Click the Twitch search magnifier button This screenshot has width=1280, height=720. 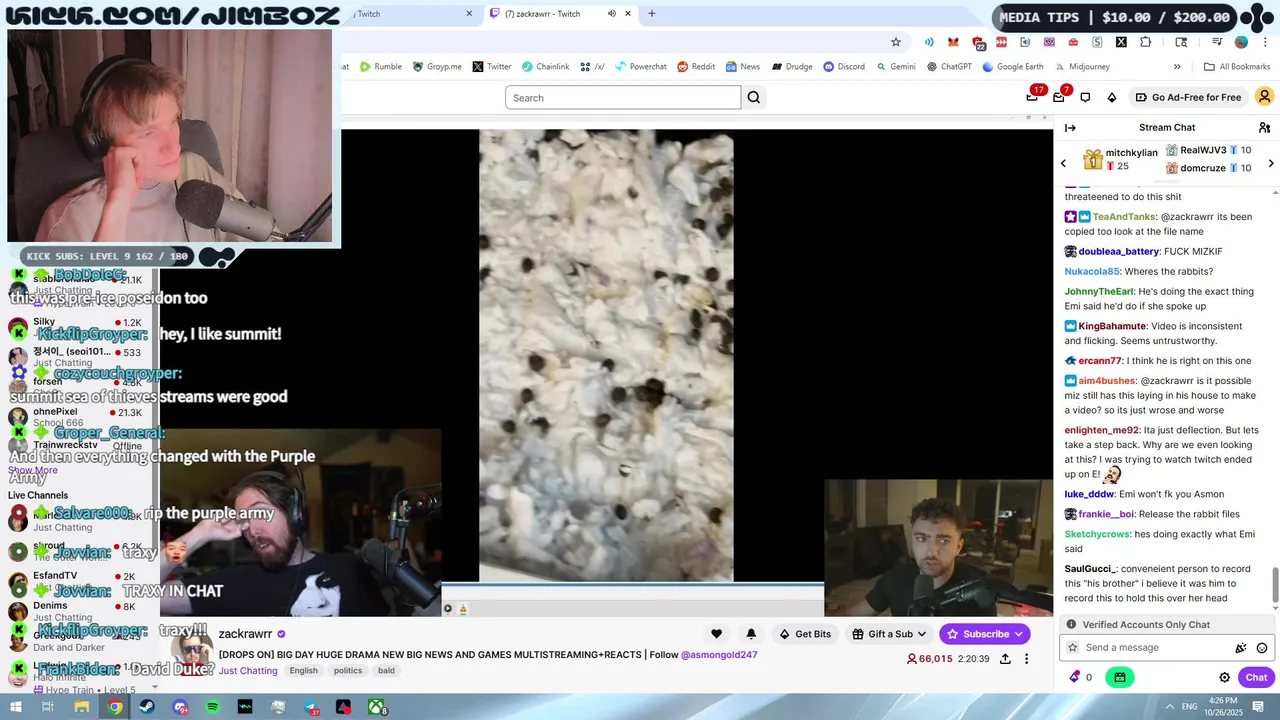[754, 97]
